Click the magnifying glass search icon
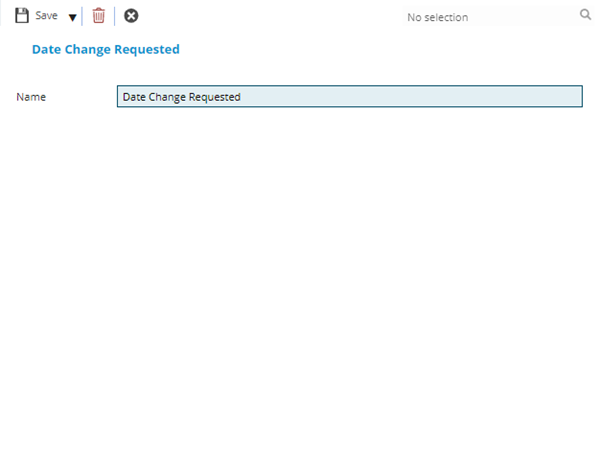The width and height of the screenshot is (600, 461). point(585,16)
